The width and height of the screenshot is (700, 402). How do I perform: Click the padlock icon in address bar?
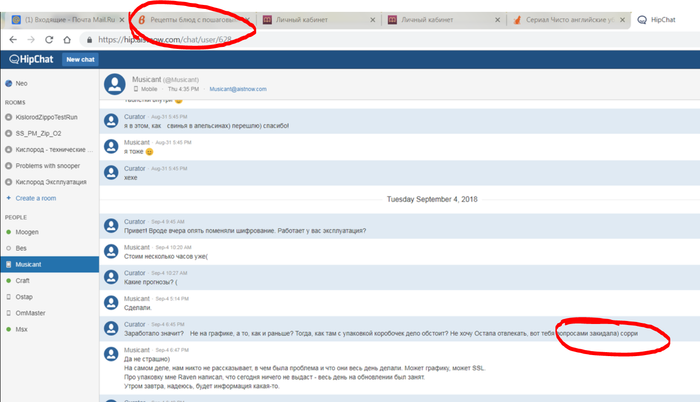(89, 40)
